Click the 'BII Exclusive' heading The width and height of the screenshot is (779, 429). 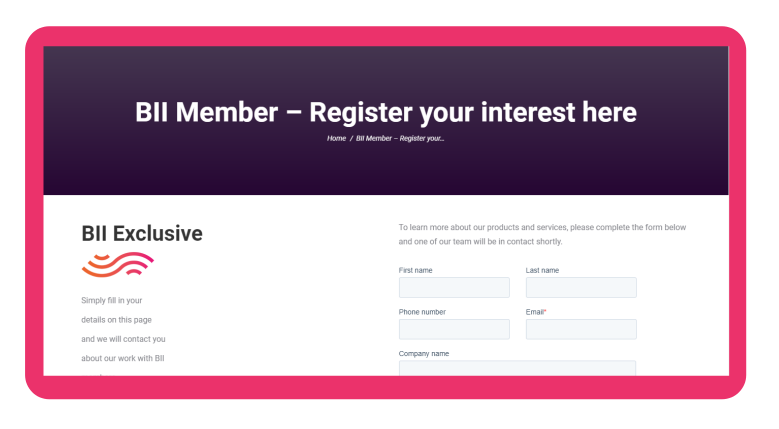point(142,233)
